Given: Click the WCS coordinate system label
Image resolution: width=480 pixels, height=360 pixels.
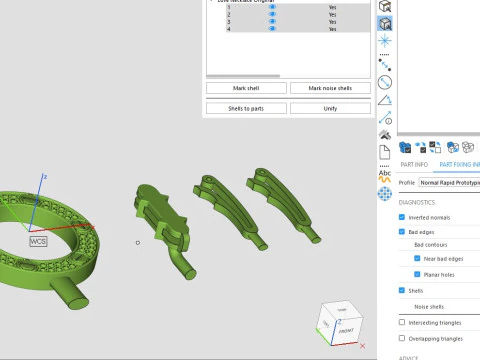Looking at the screenshot, I should [38, 241].
